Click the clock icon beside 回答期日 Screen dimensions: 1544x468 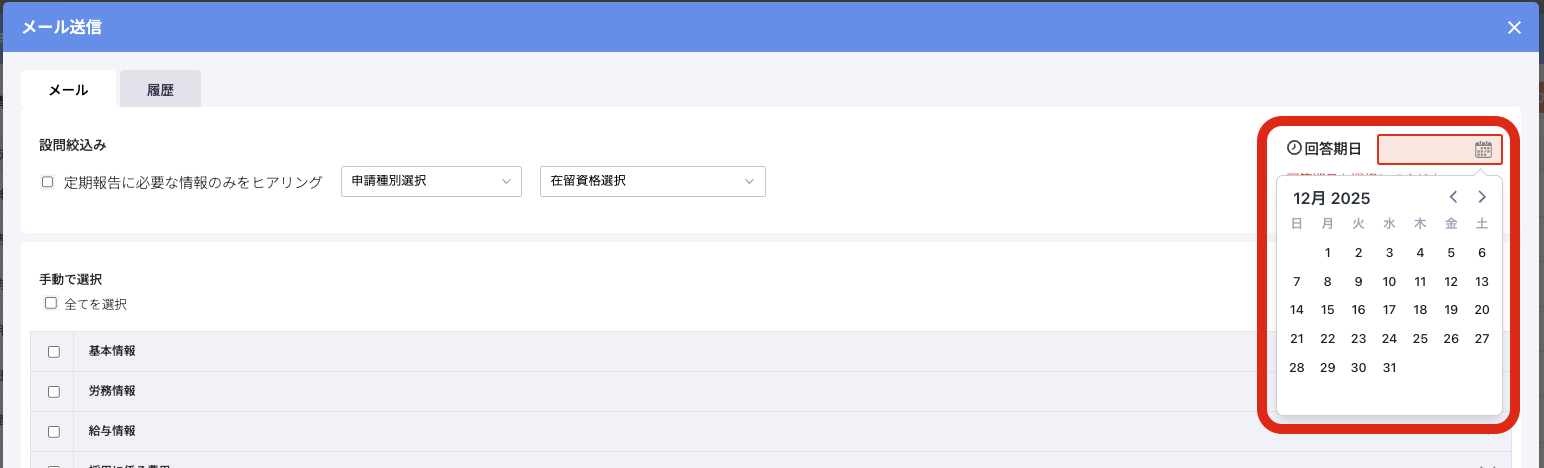[x=1294, y=148]
